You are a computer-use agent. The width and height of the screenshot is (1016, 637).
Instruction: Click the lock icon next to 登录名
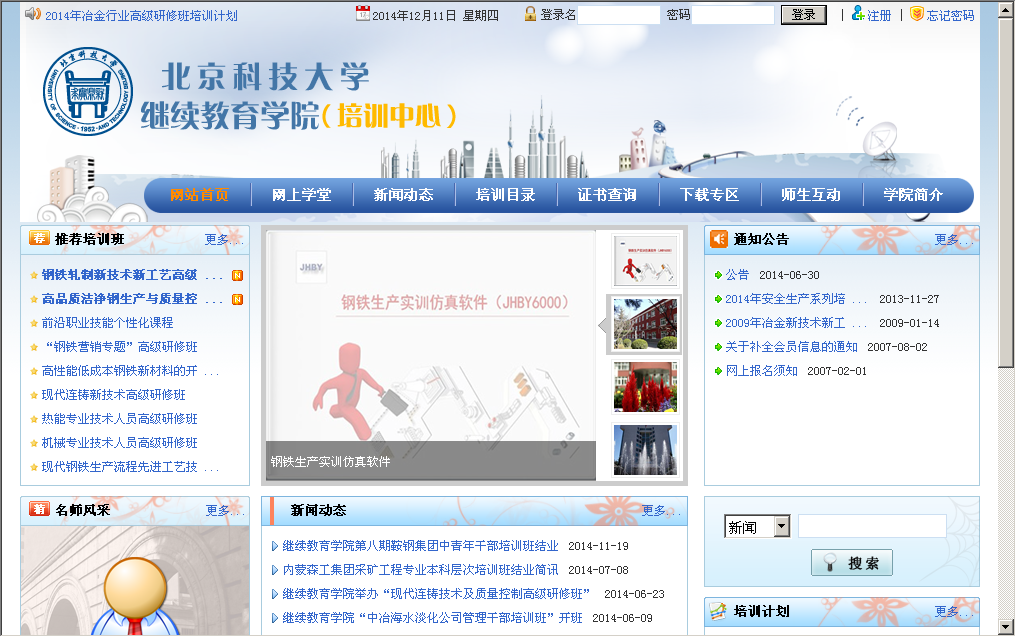tap(531, 14)
